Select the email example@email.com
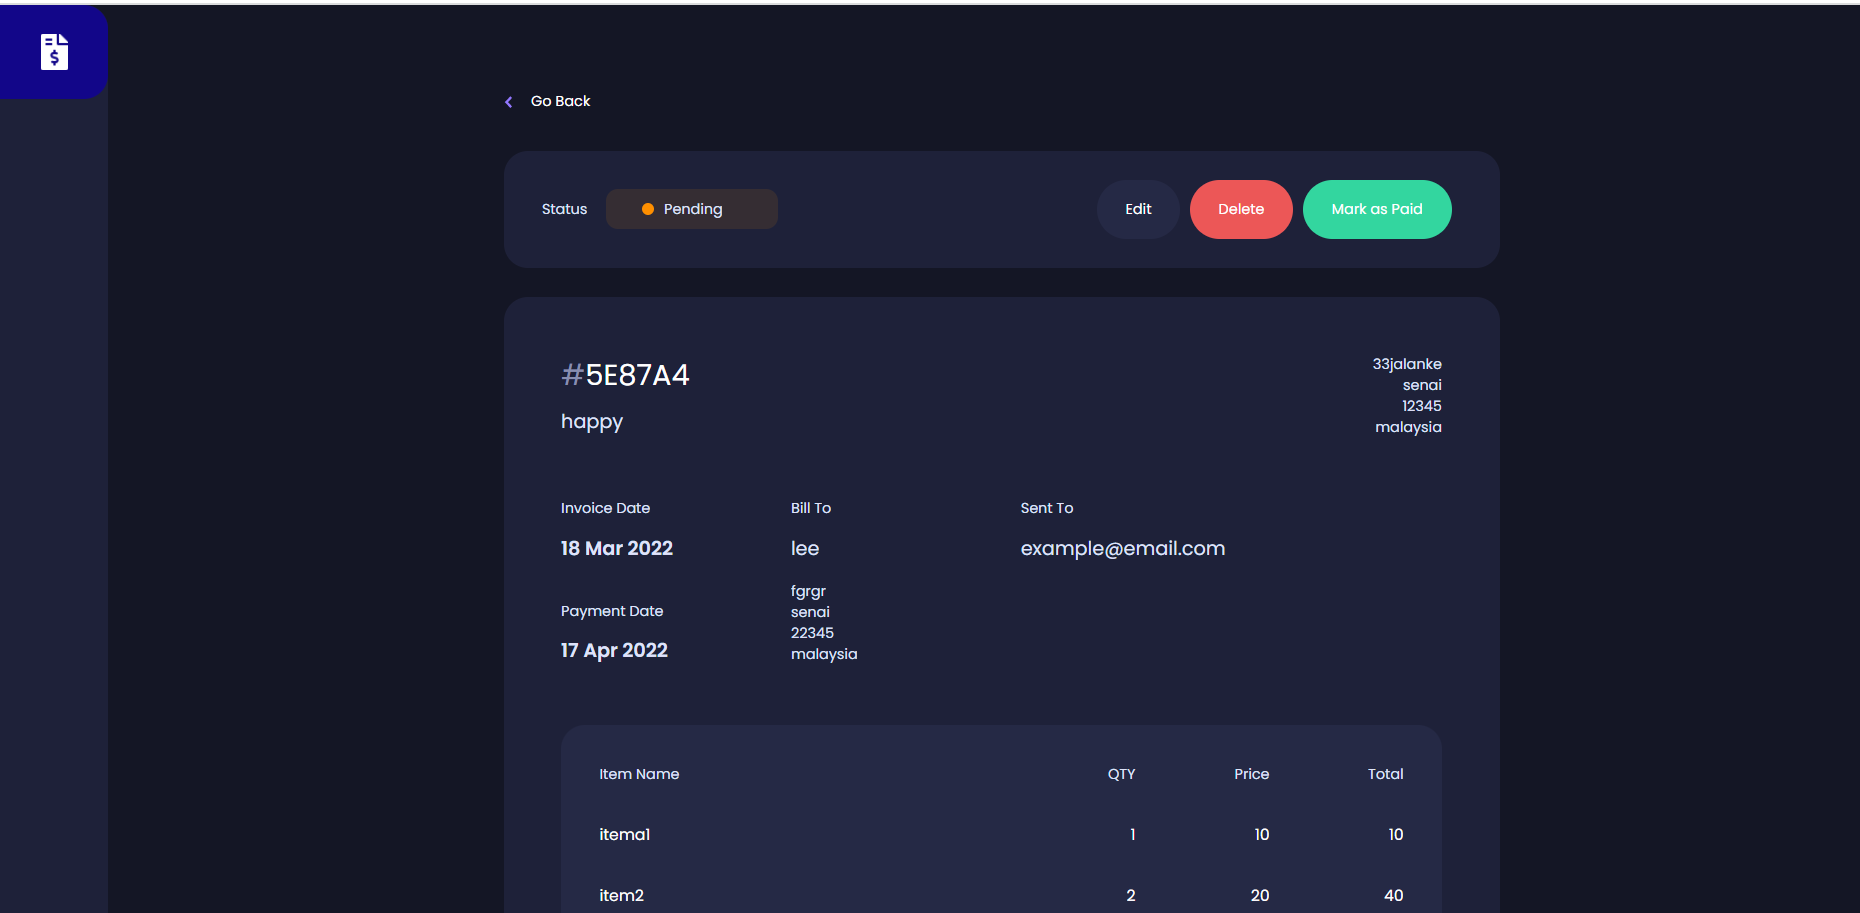This screenshot has width=1860, height=913. pos(1122,548)
